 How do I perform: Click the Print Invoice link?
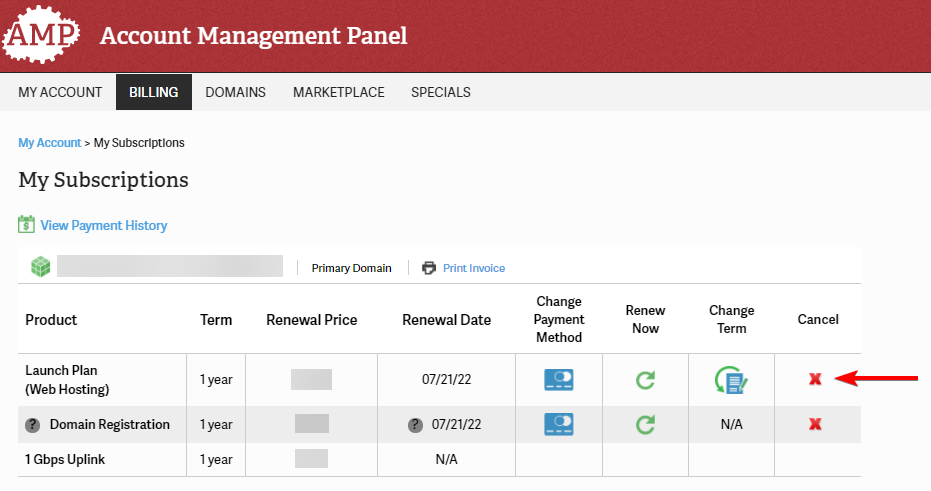[474, 268]
